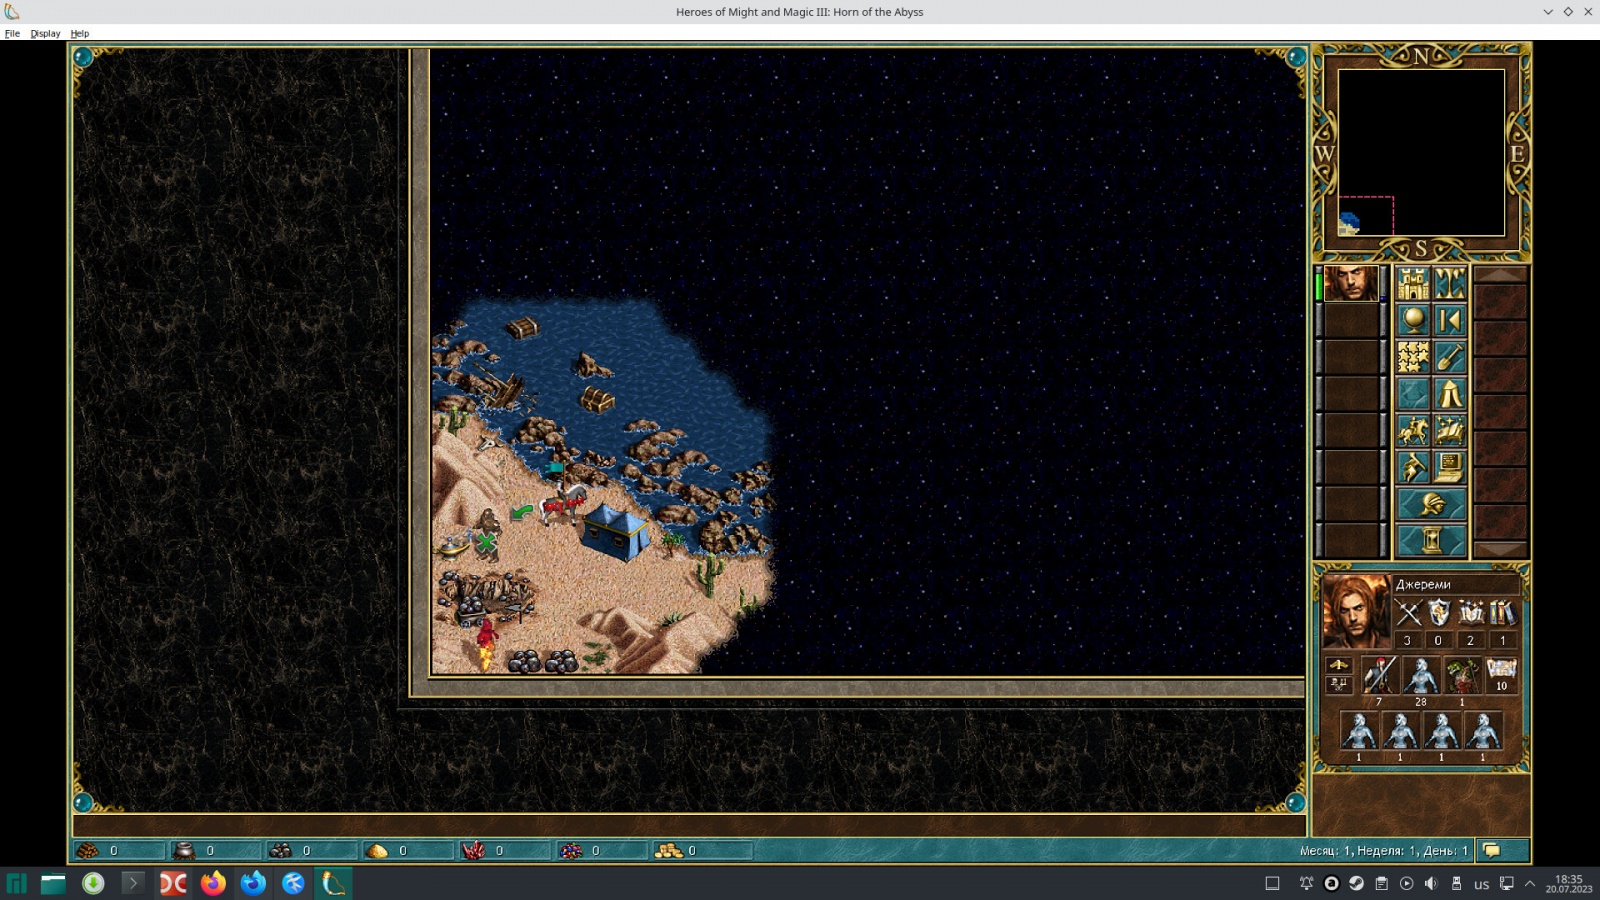
Task: Open the File menu
Action: coord(12,33)
